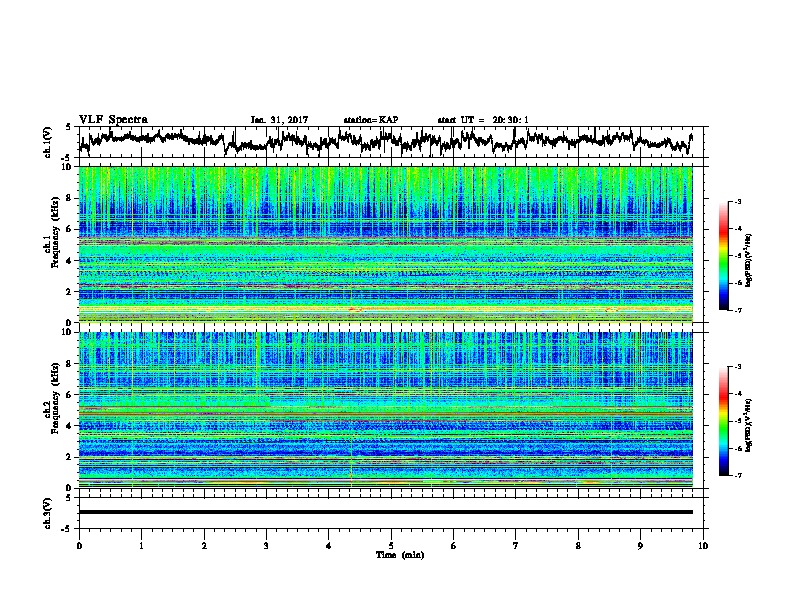Image resolution: width=792 pixels, height=612 pixels.
Task: Click the "-3" label on ch.1 color bar
Action: click(x=737, y=201)
